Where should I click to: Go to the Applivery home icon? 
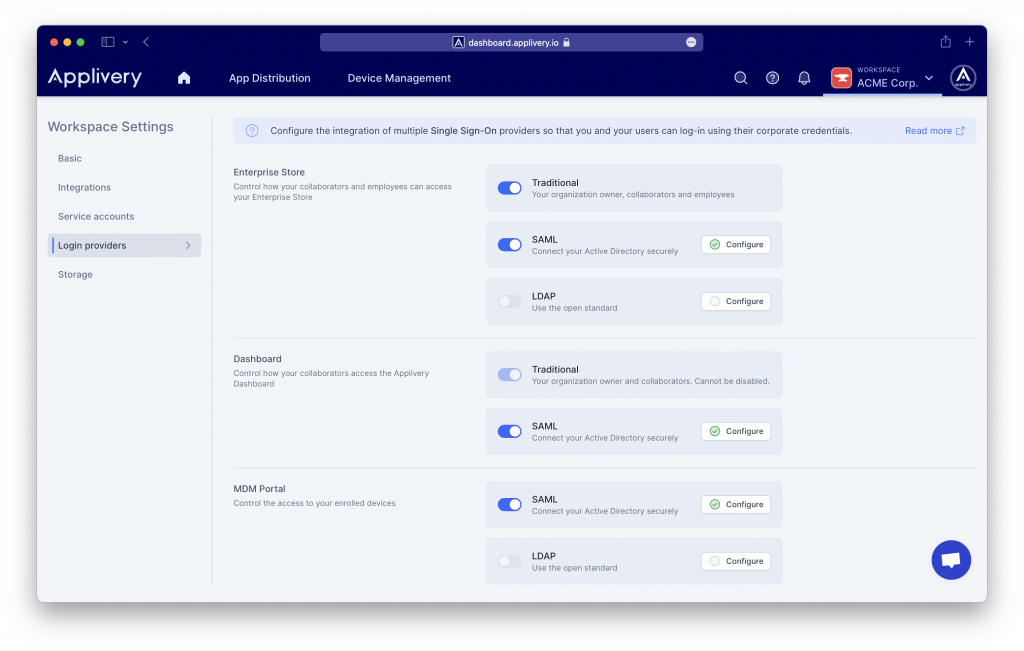click(184, 78)
